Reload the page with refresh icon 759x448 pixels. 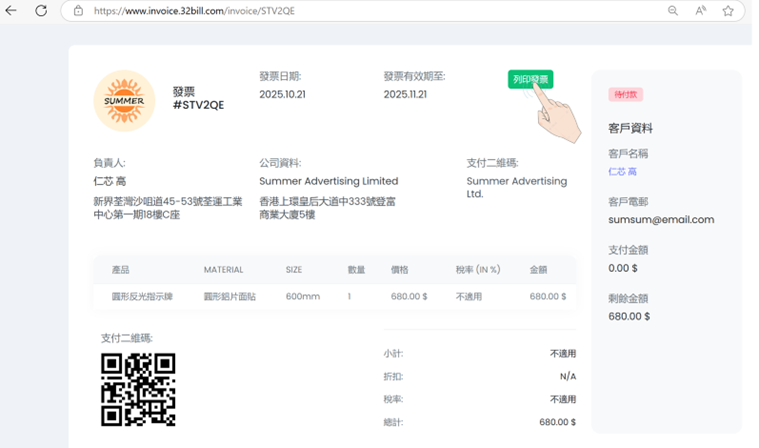point(41,11)
